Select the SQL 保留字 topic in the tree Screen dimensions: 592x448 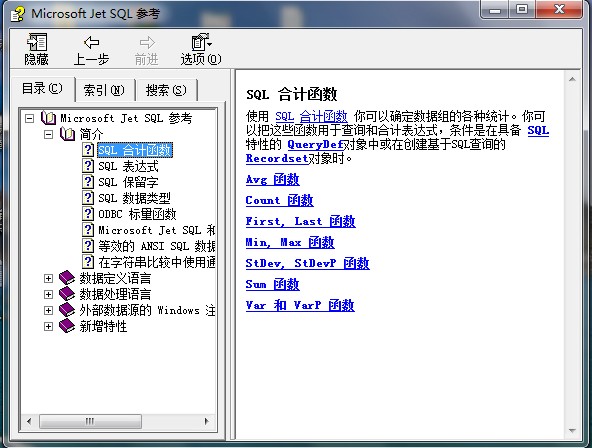[x=128, y=182]
